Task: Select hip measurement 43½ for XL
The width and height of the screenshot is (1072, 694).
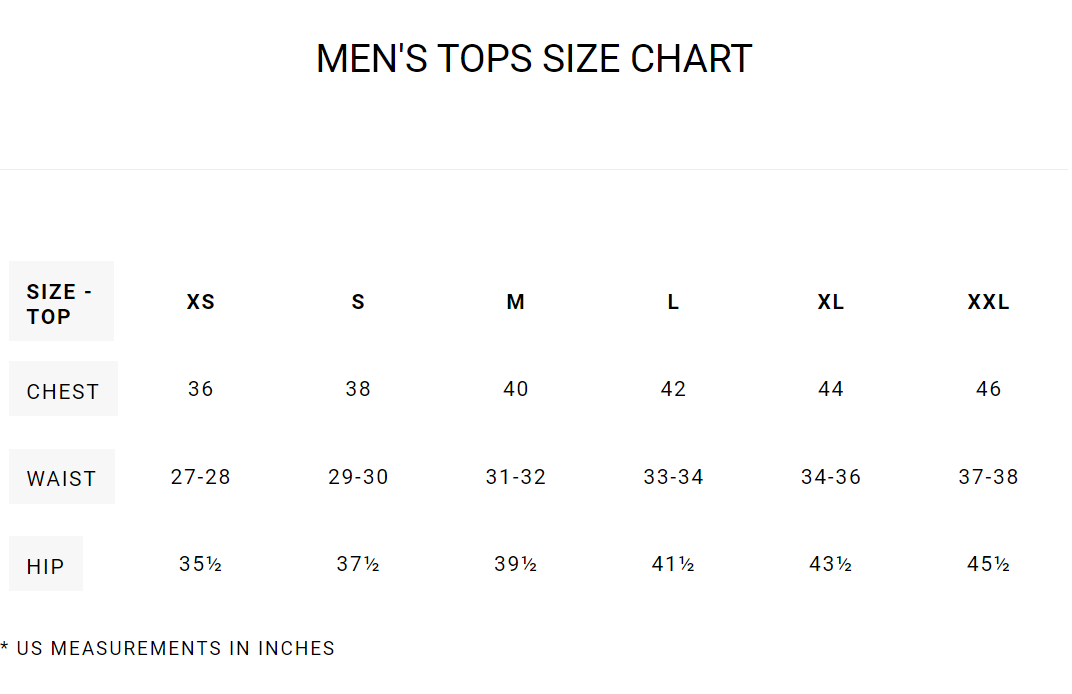Action: [x=831, y=564]
